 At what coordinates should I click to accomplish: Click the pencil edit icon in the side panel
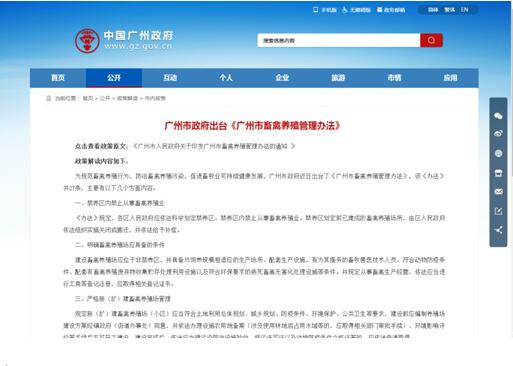click(x=498, y=211)
